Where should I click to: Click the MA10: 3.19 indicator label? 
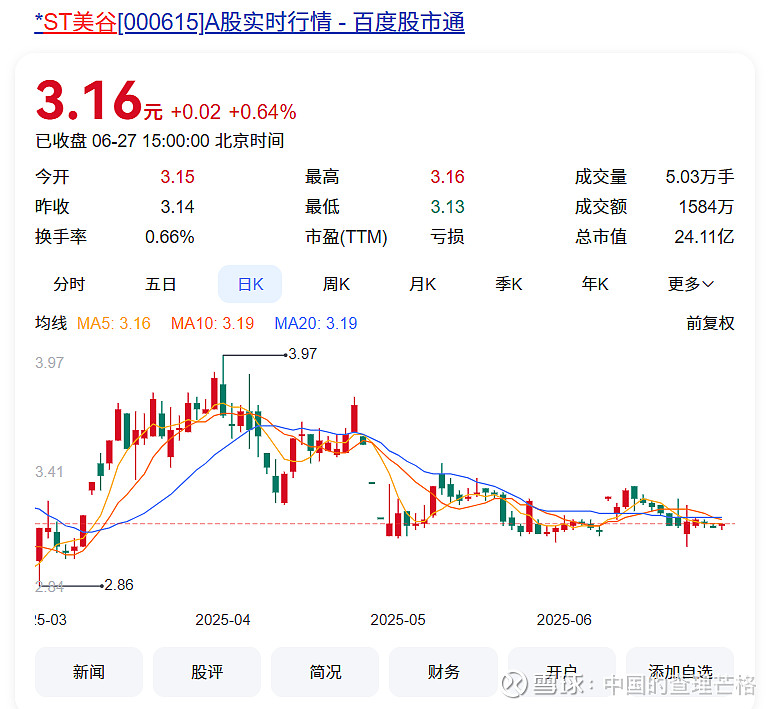point(212,323)
